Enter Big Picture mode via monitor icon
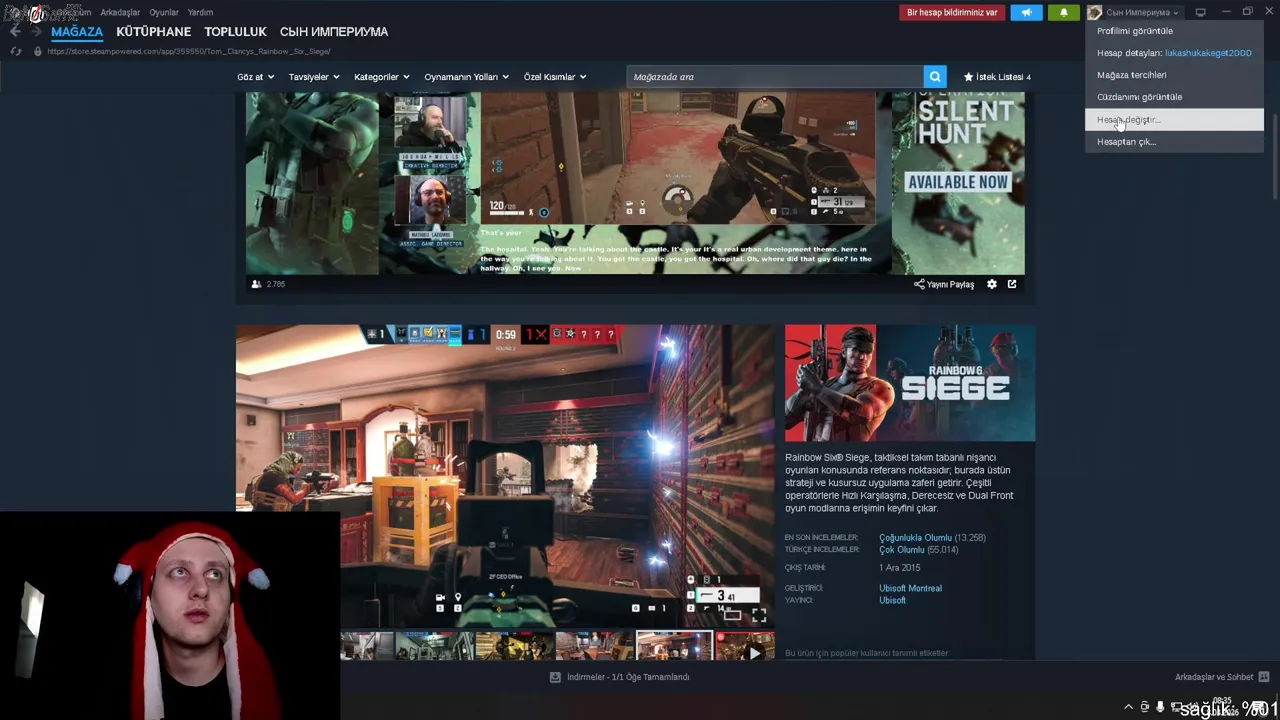This screenshot has width=1280, height=720. (x=1201, y=12)
